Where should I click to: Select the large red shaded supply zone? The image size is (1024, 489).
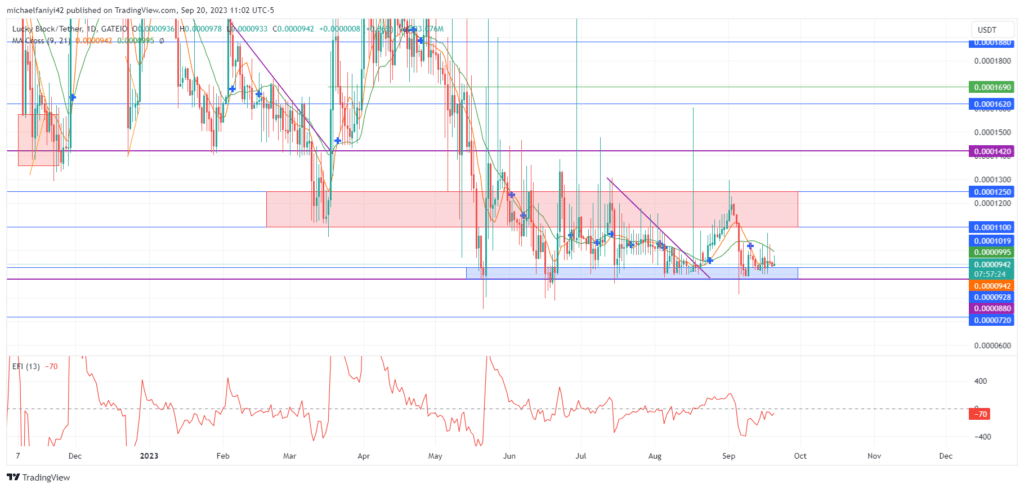click(532, 209)
